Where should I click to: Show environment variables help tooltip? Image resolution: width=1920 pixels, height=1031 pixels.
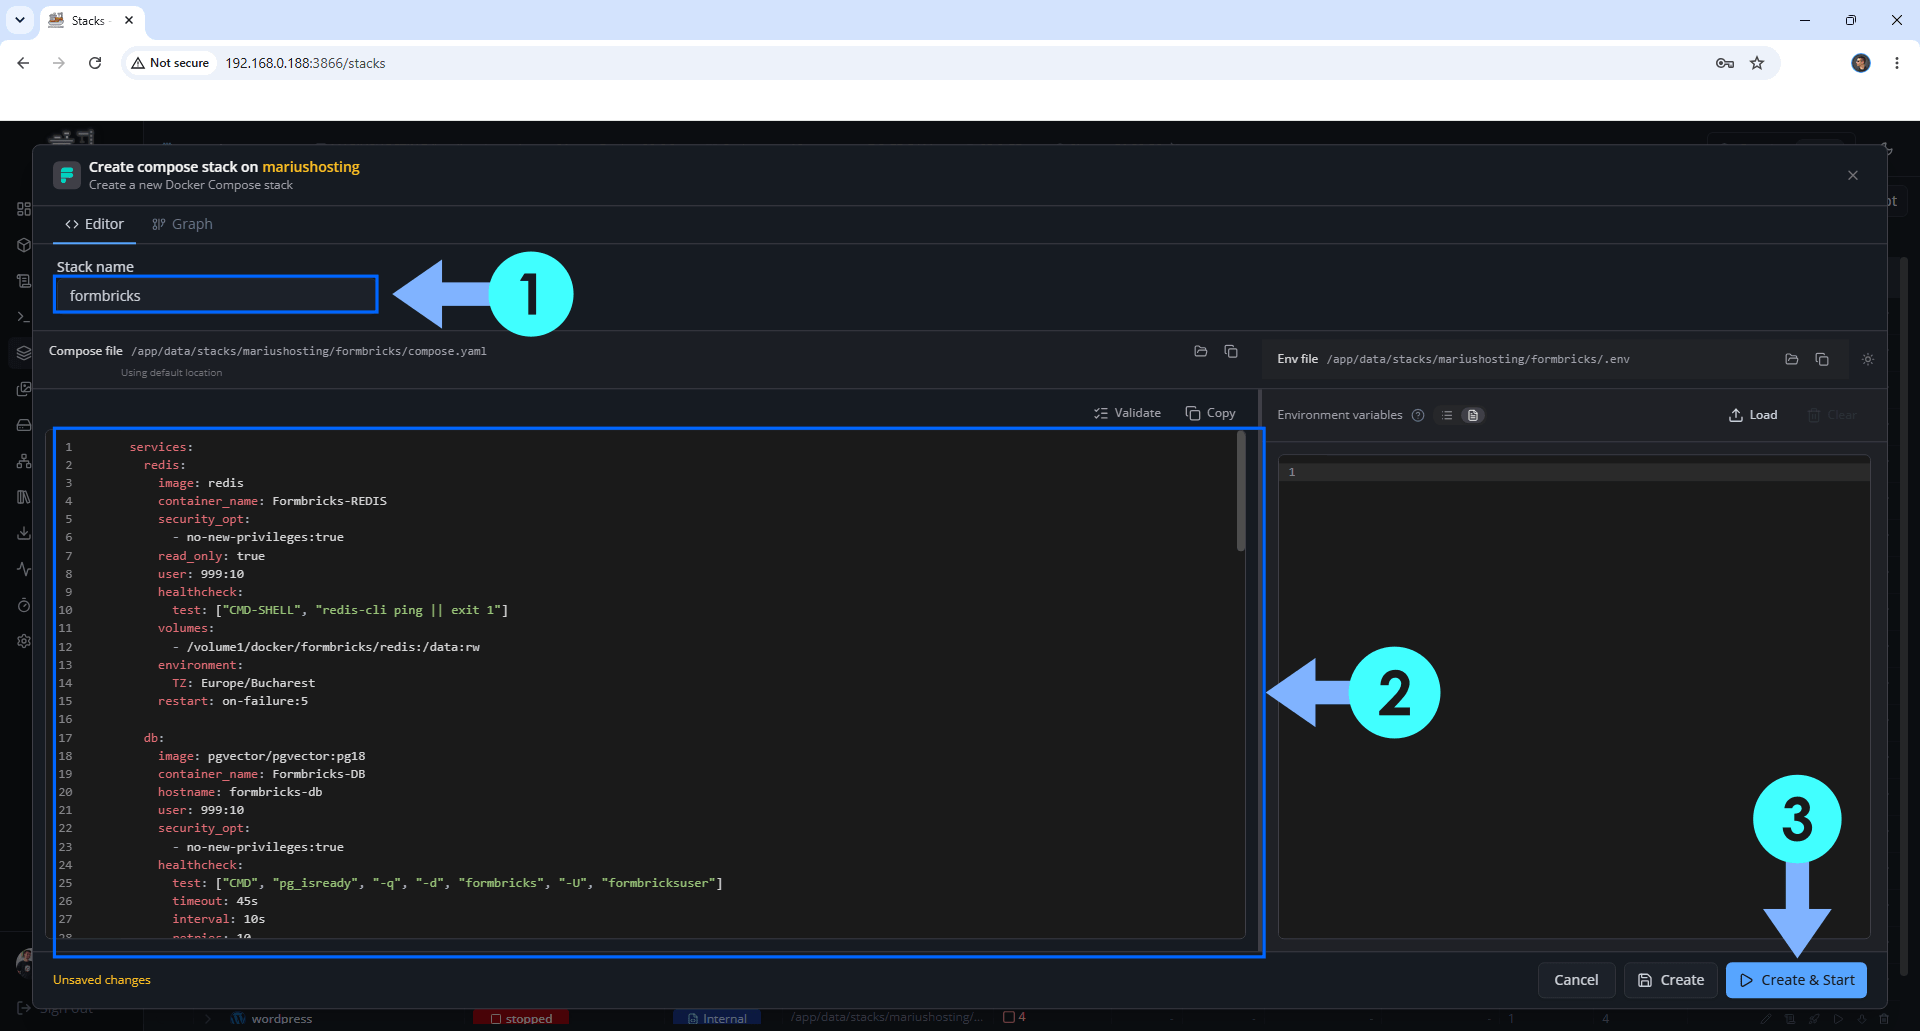pyautogui.click(x=1418, y=415)
